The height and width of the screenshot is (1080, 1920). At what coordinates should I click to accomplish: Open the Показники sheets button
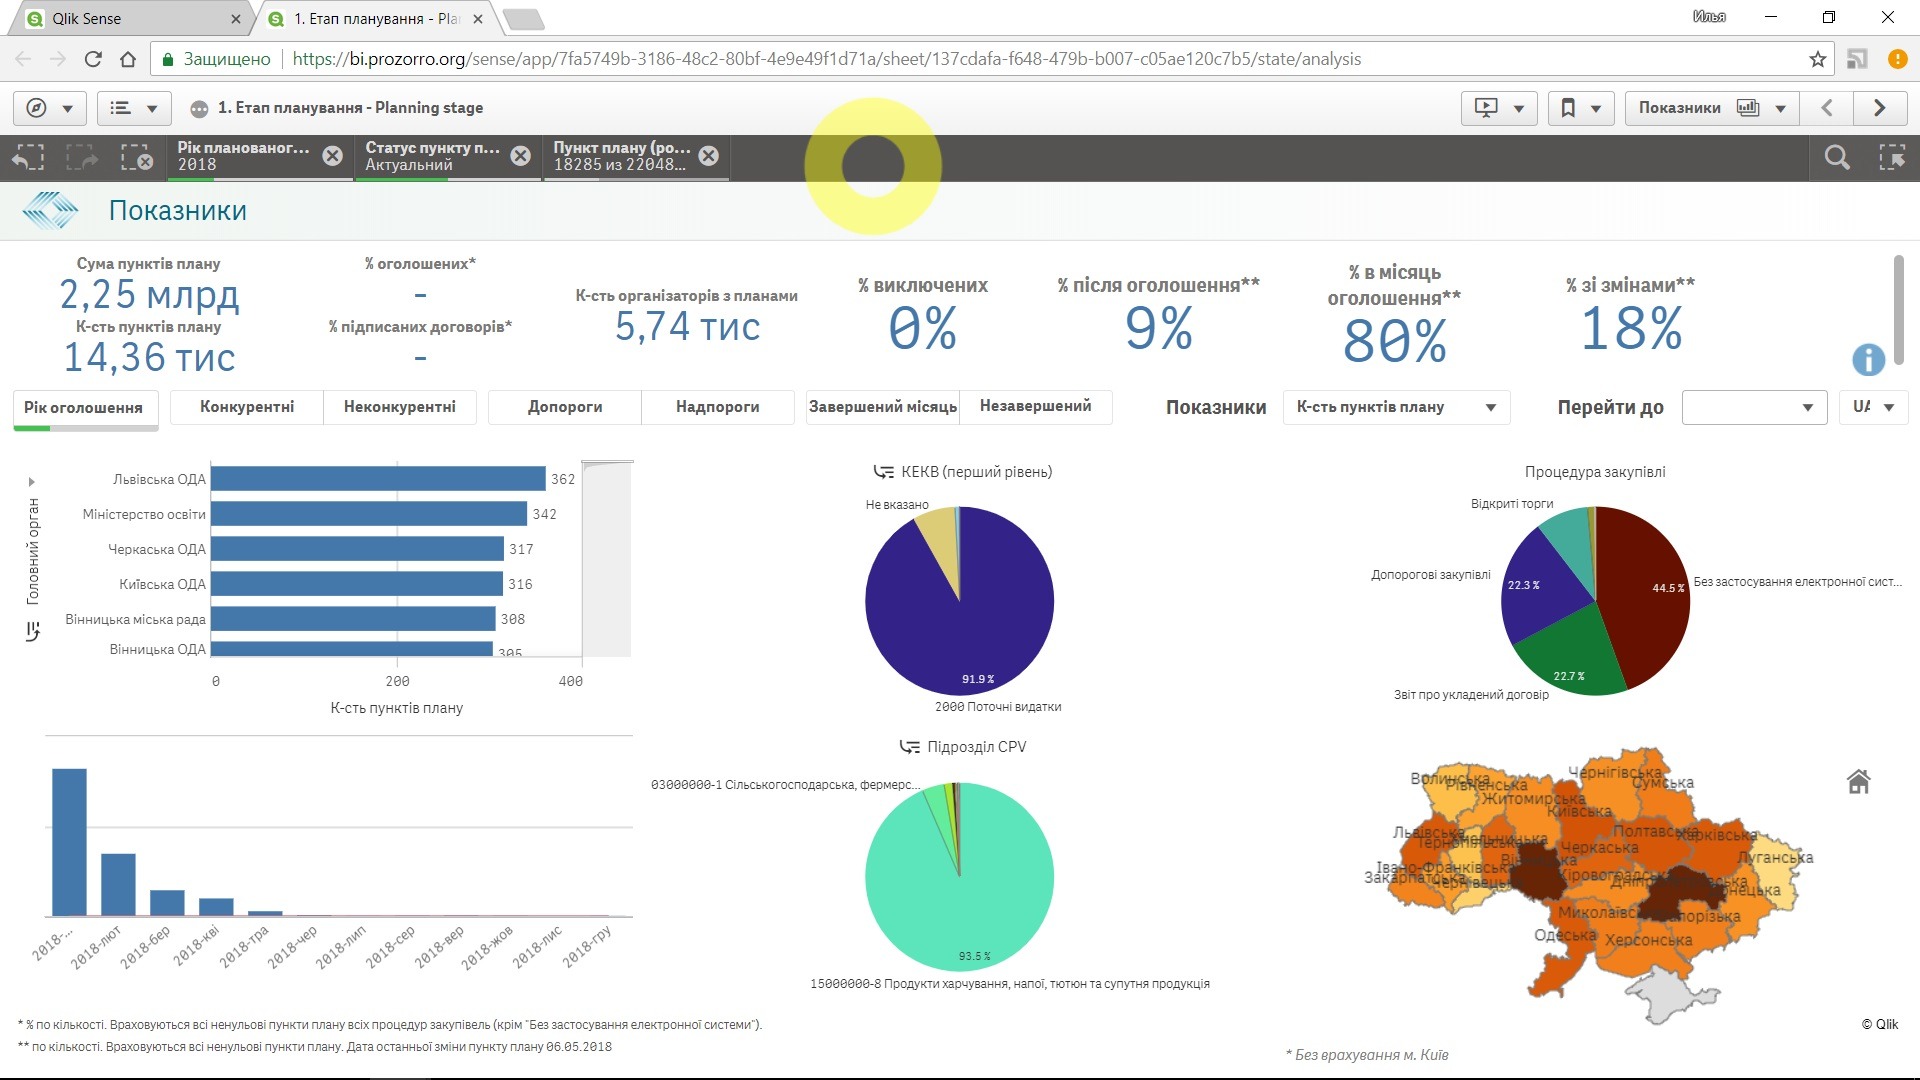(x=1711, y=108)
